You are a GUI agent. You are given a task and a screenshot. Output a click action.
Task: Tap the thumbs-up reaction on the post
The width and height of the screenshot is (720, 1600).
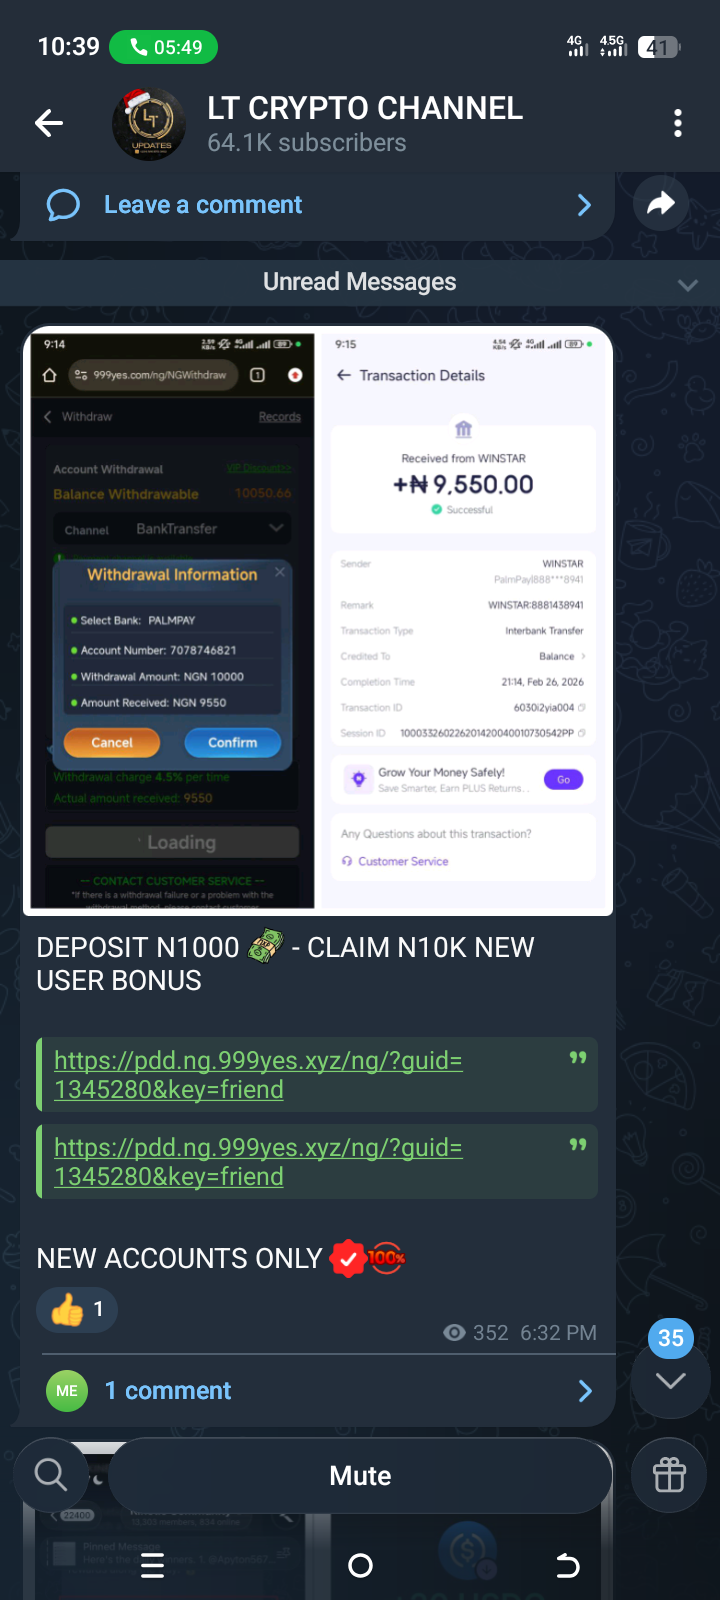(x=77, y=1309)
